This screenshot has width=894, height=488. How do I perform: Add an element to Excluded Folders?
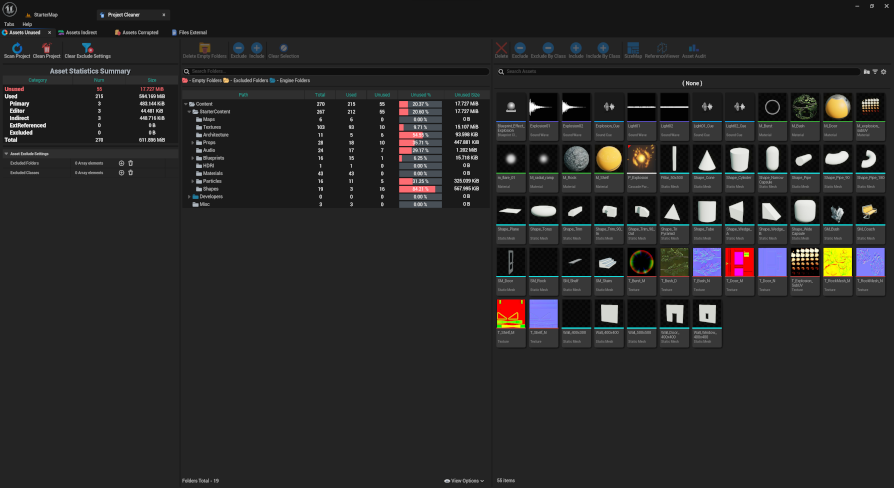coord(121,162)
